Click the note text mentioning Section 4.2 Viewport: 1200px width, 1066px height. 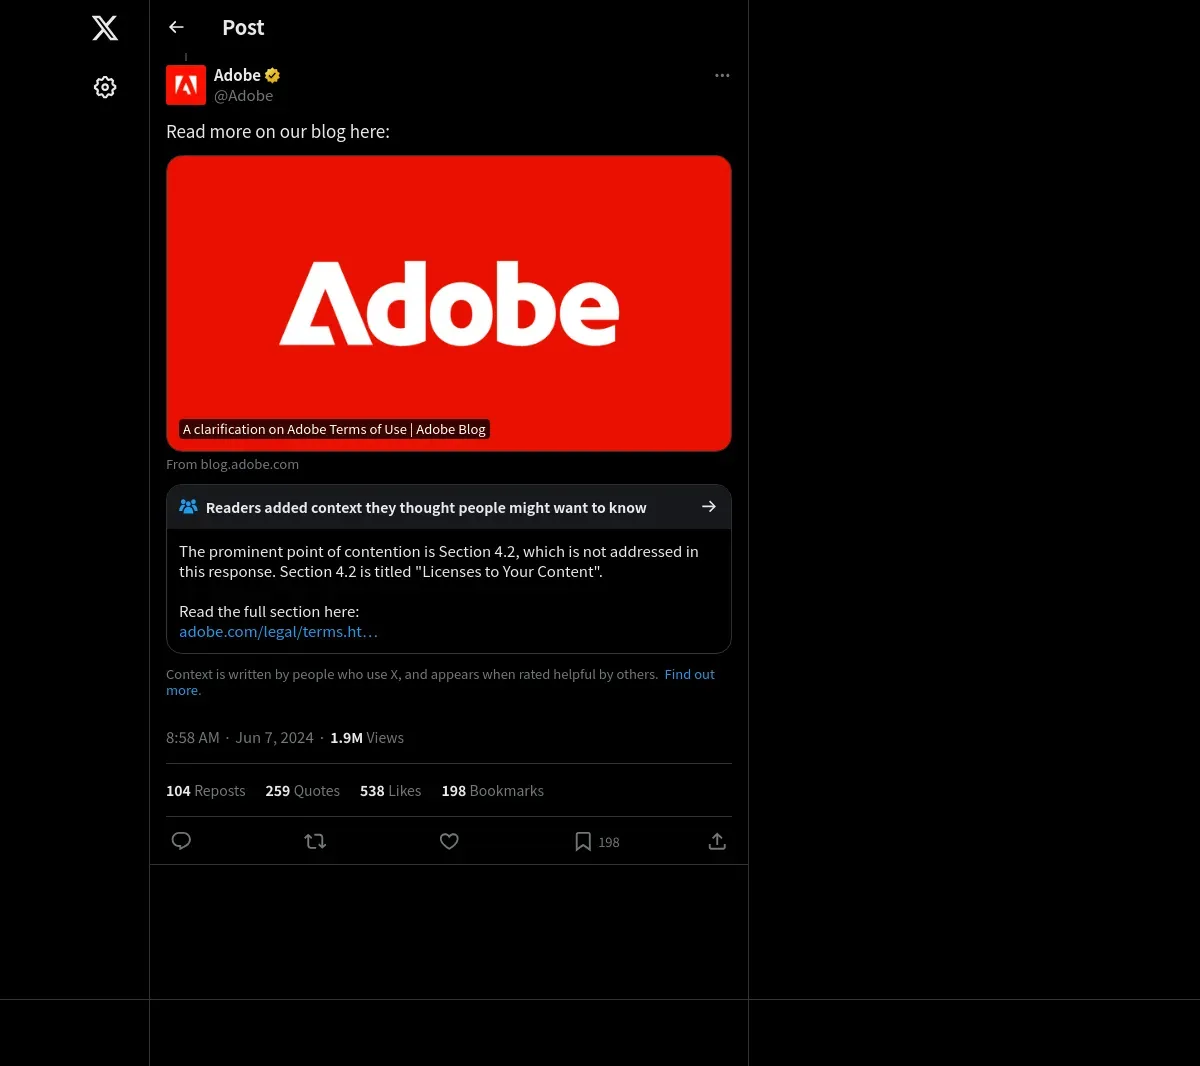pos(439,562)
